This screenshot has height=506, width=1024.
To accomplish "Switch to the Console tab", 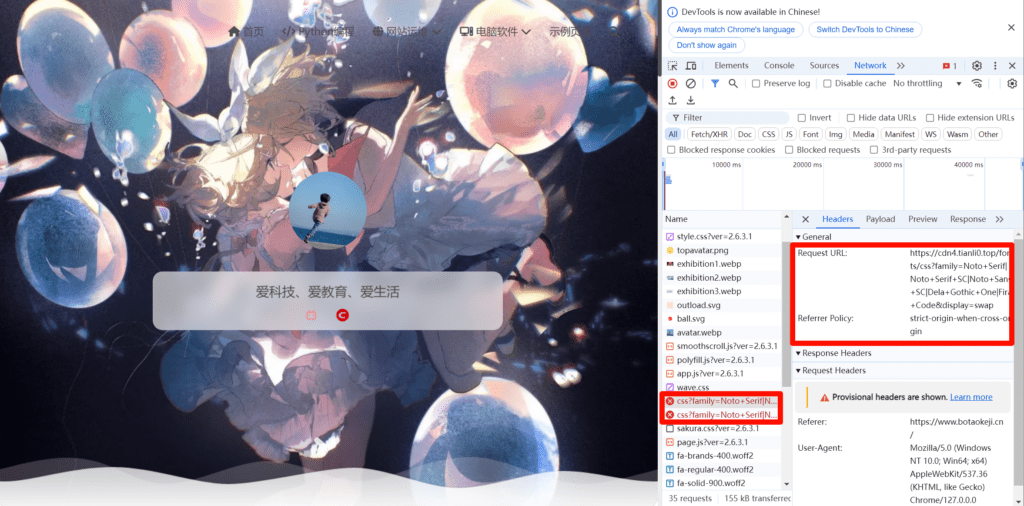I will tap(779, 66).
